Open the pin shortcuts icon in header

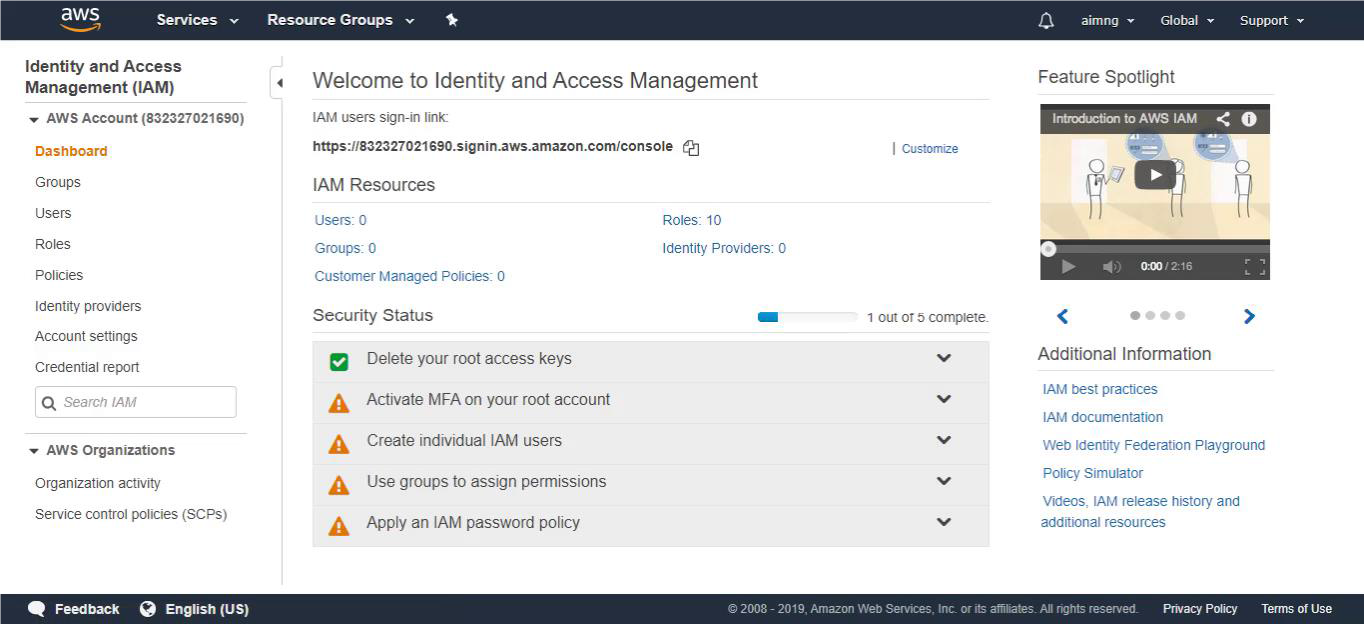coord(452,20)
